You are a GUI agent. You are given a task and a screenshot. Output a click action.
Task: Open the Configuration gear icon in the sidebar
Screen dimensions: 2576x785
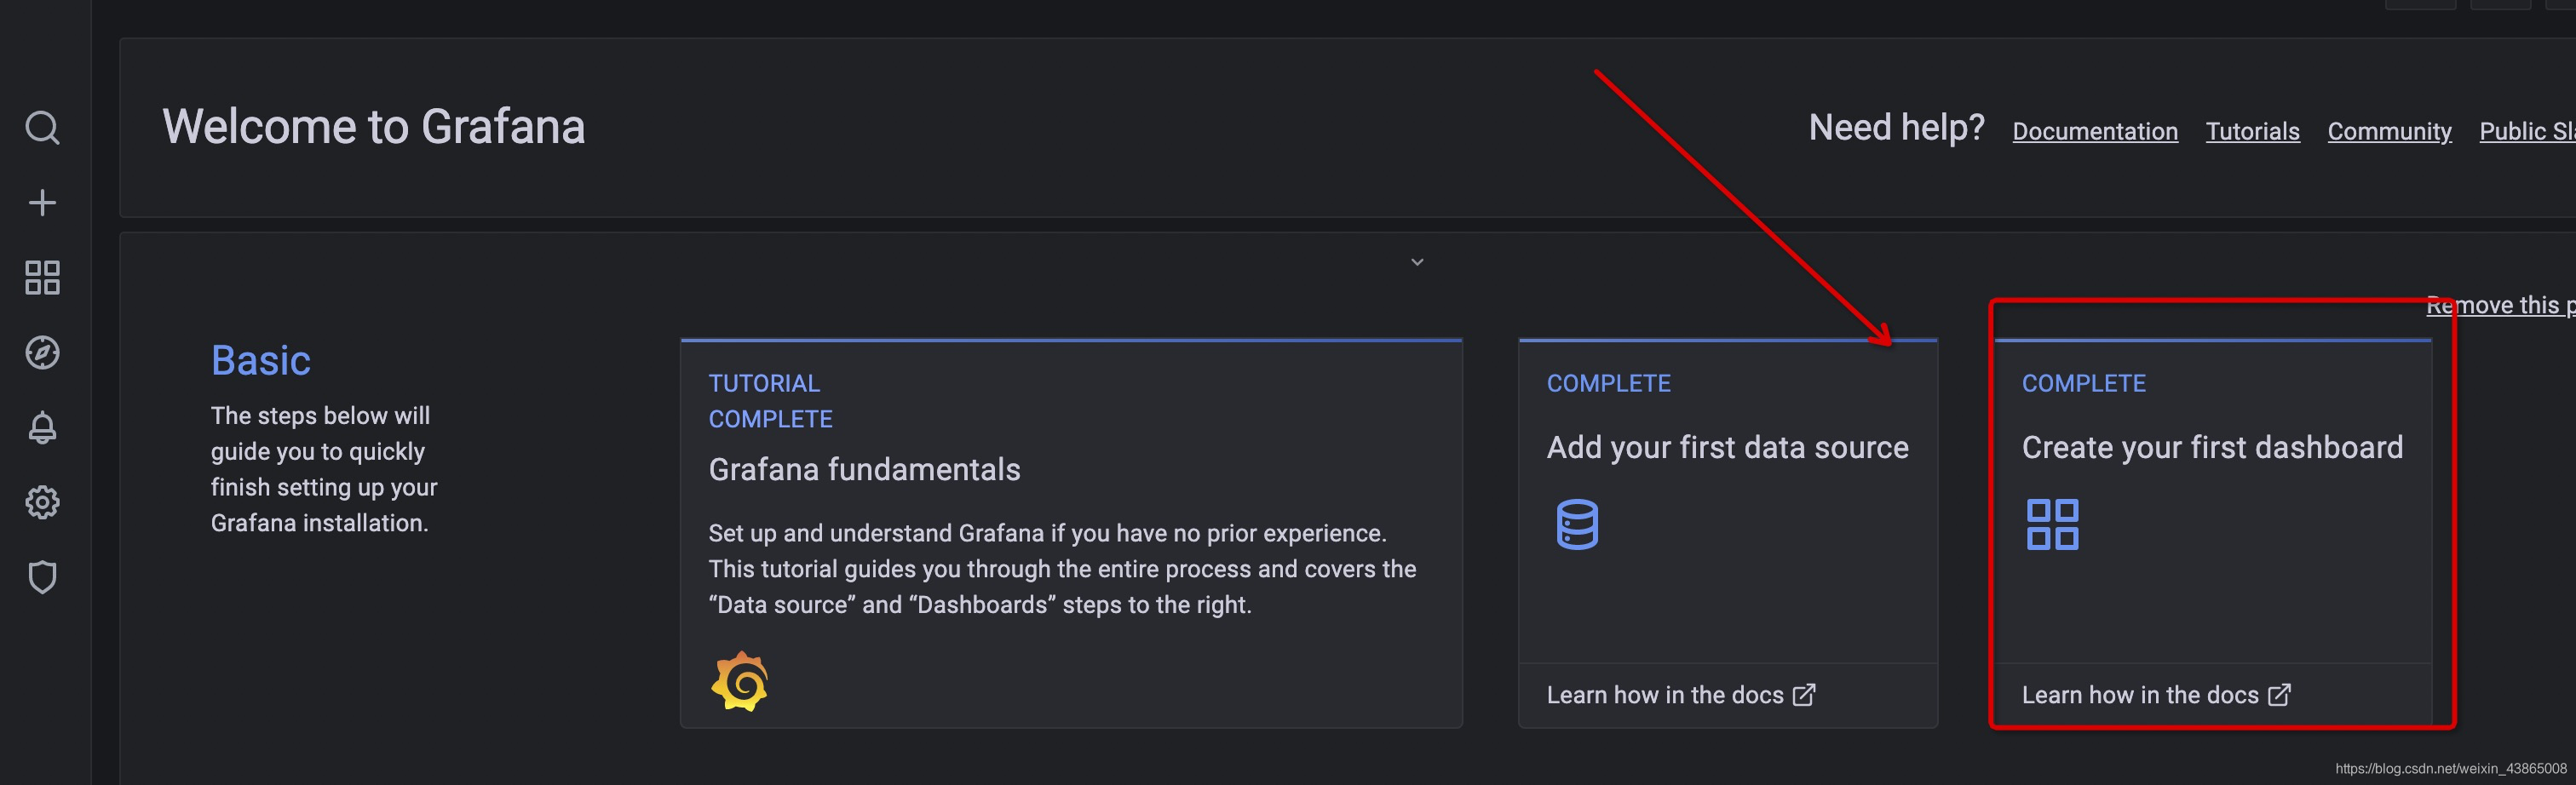point(42,502)
